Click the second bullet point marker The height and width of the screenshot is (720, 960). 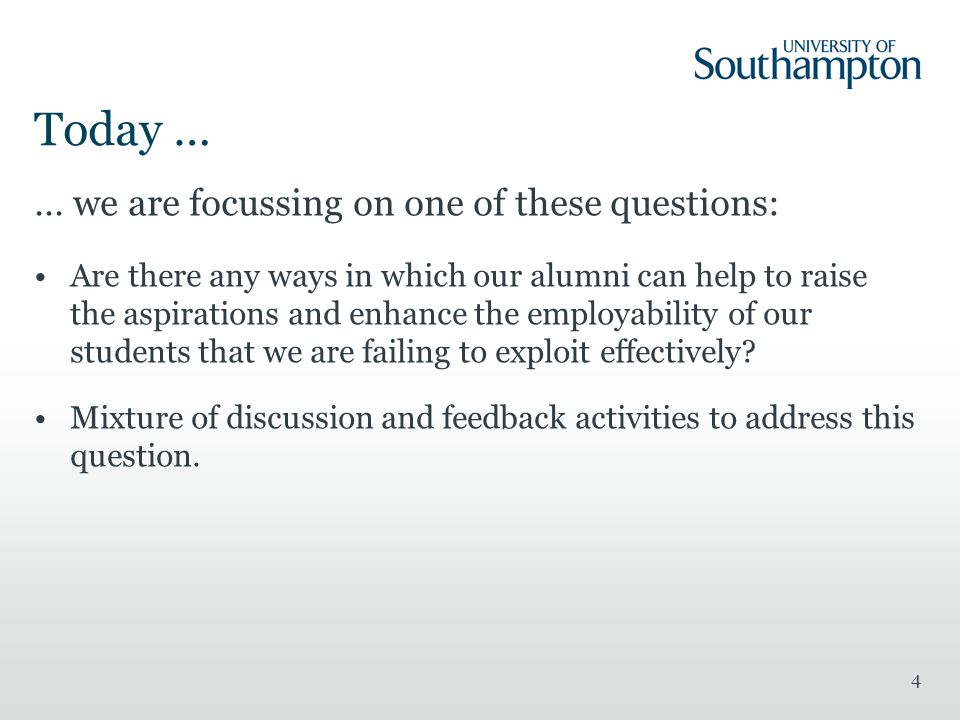tap(41, 420)
